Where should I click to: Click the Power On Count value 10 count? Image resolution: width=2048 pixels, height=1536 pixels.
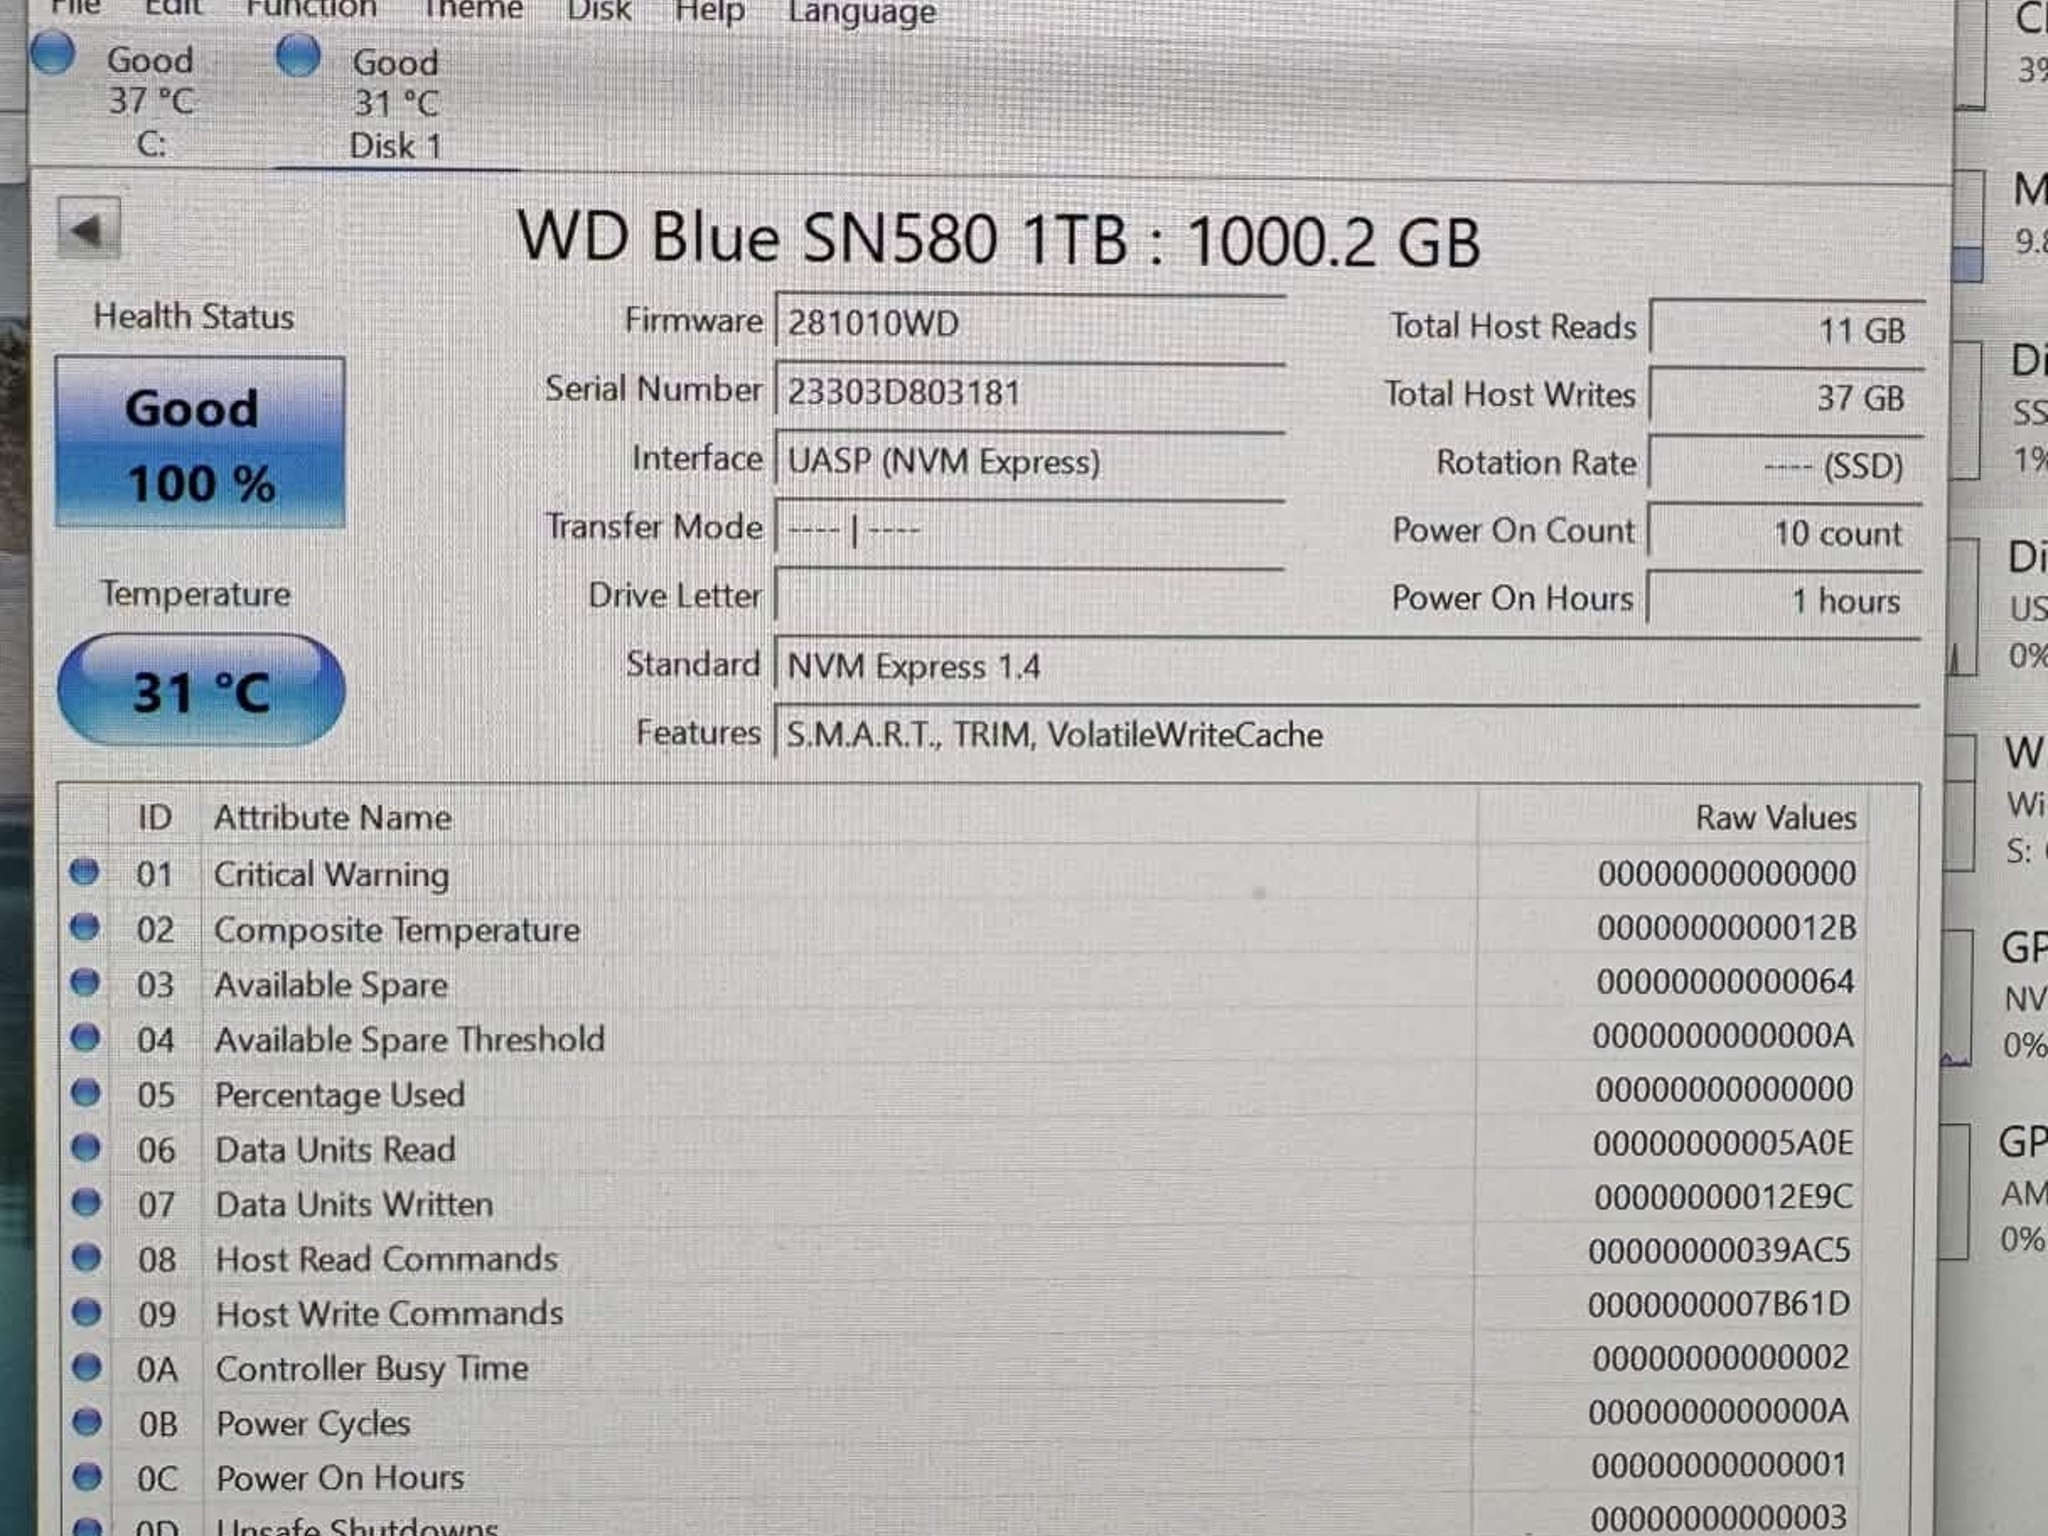pos(1785,532)
